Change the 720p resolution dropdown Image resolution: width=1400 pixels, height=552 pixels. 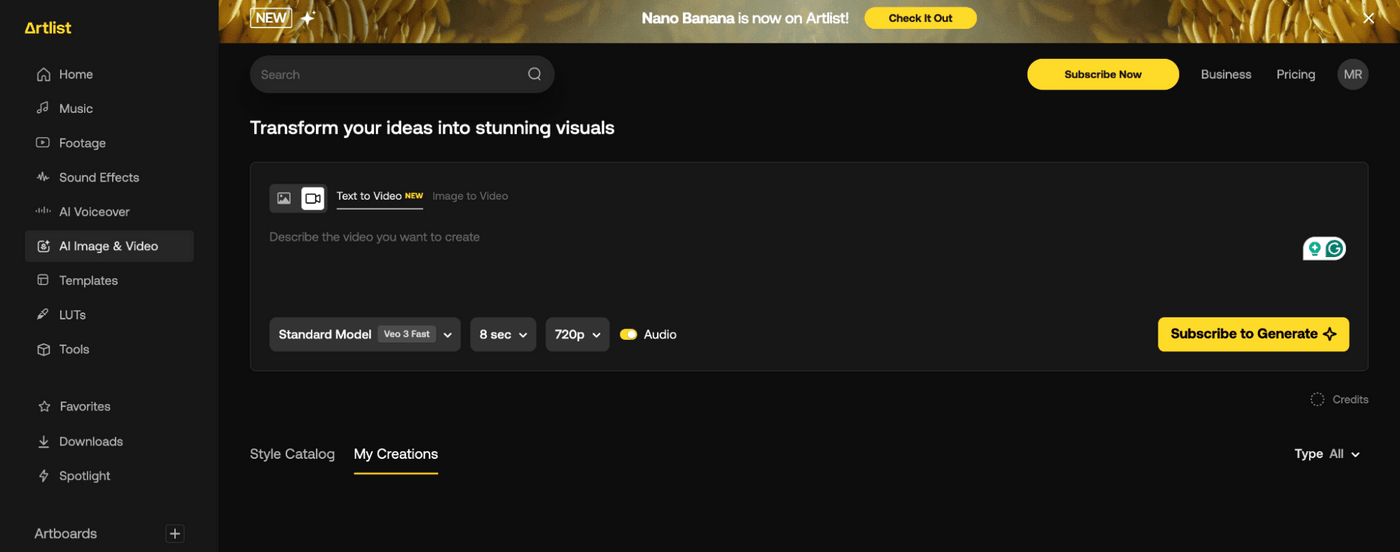[x=577, y=335]
